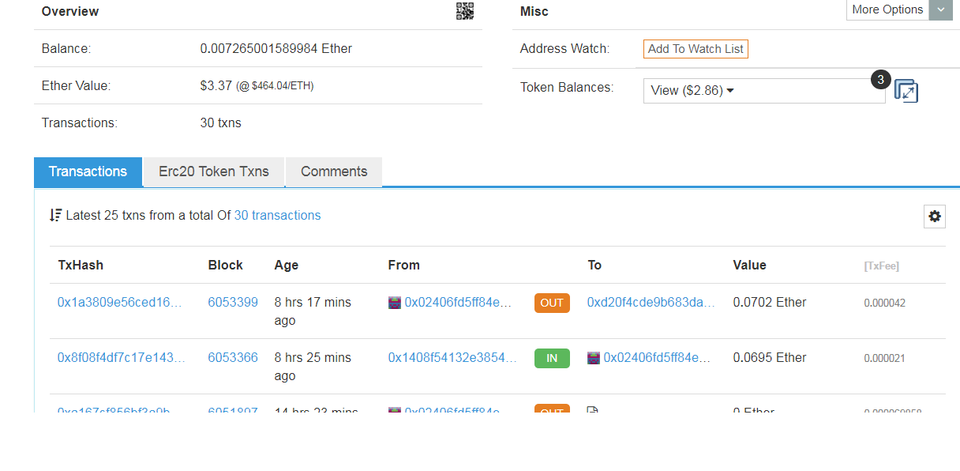The width and height of the screenshot is (960, 471).
Task: Click the Block column header
Action: (x=225, y=265)
